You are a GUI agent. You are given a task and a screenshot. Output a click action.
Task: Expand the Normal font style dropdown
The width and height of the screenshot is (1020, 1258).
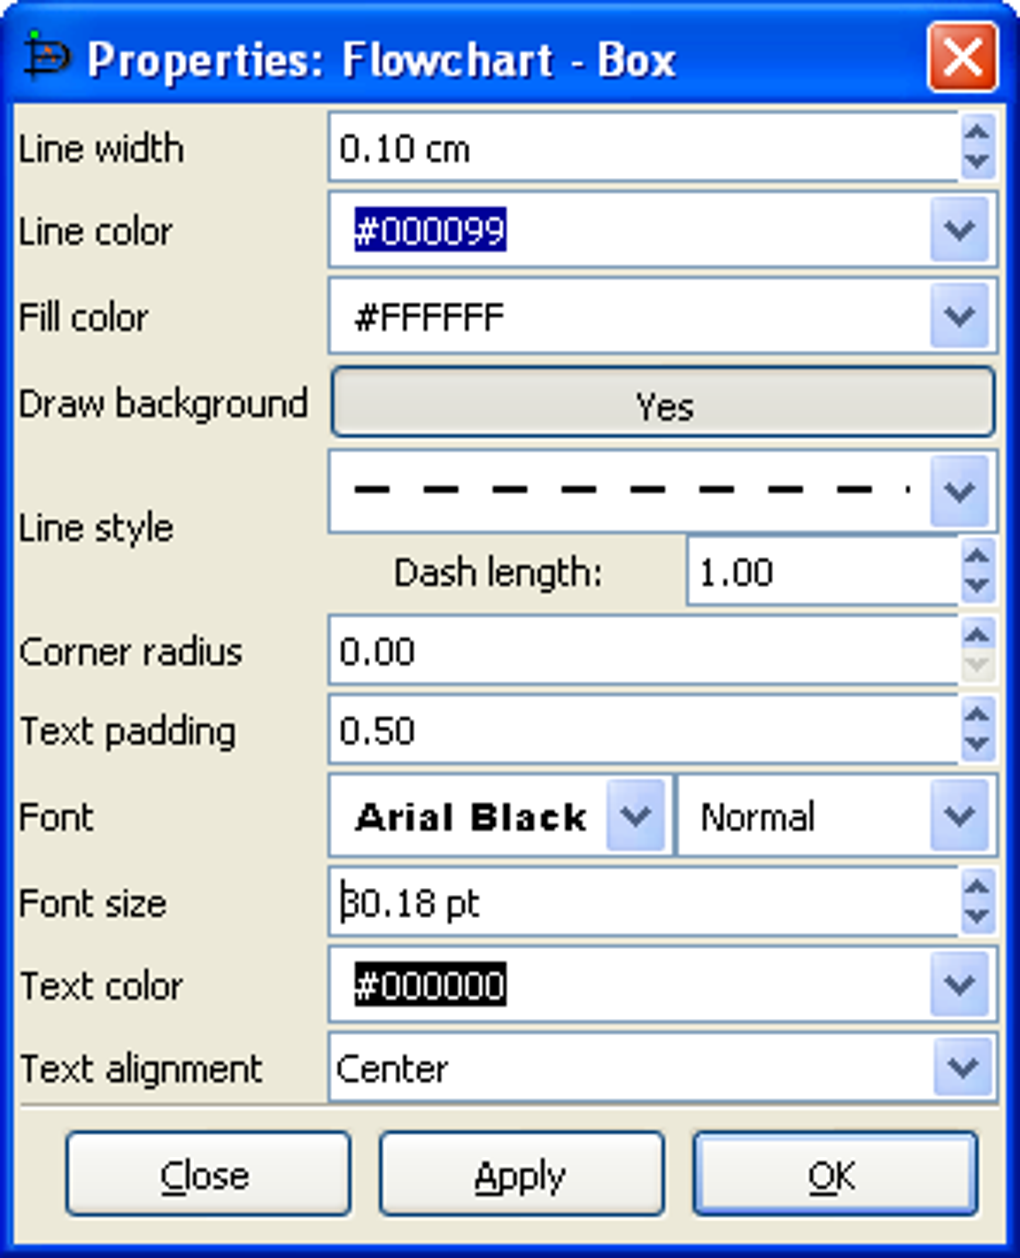click(x=959, y=816)
